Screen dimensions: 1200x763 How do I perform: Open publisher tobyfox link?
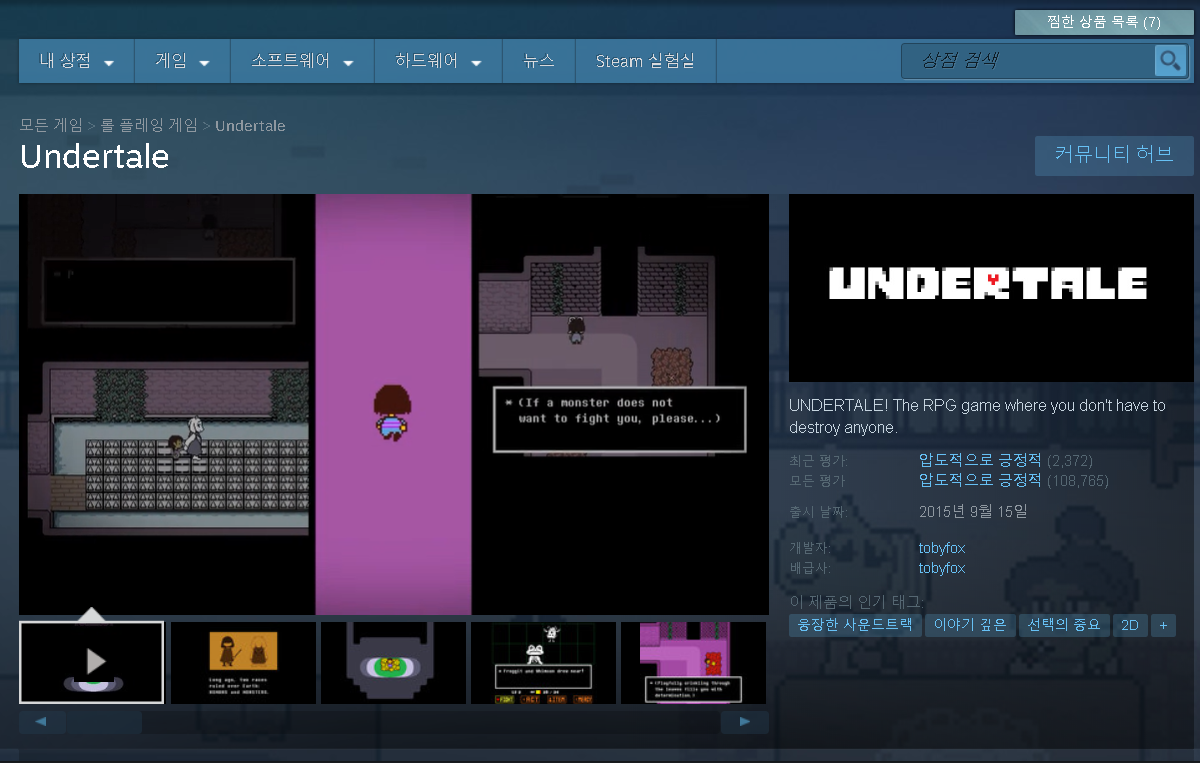(942, 568)
